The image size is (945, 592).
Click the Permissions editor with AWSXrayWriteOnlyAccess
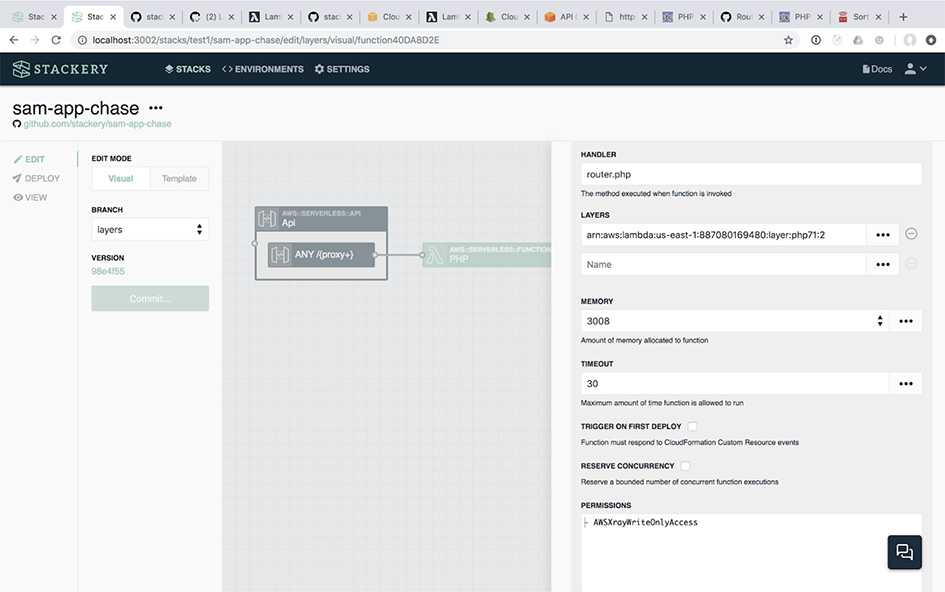click(751, 553)
